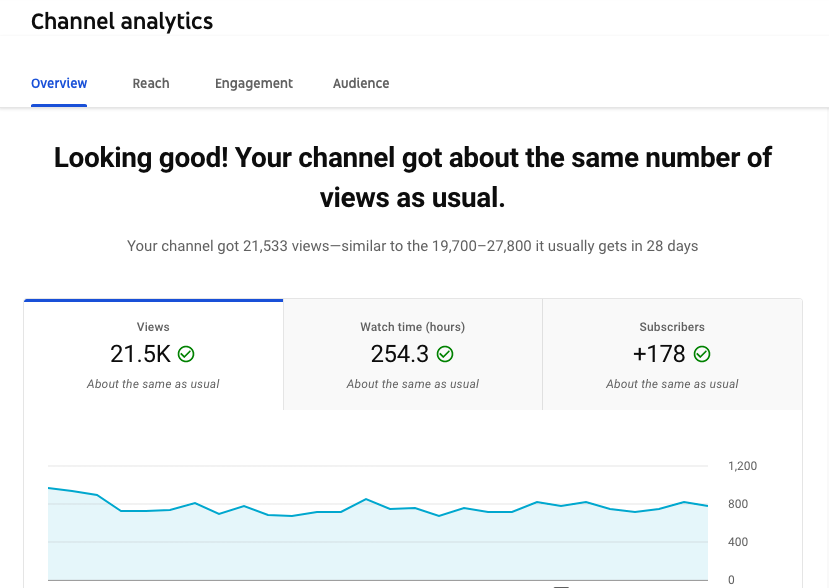Image resolution: width=829 pixels, height=588 pixels.
Task: Click the 1,200 y-axis label on chart
Action: click(x=742, y=466)
